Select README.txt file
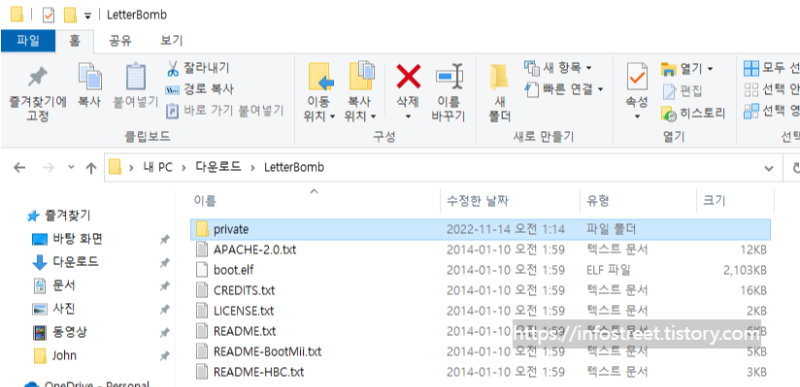 point(480,331)
